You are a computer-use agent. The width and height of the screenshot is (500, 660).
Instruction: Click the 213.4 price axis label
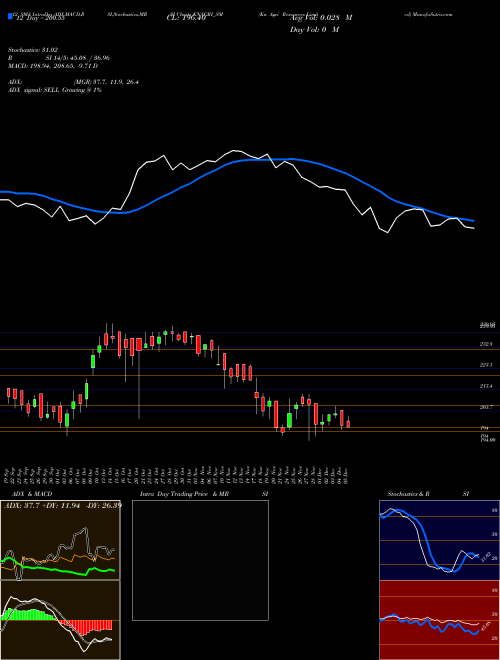coord(486,386)
